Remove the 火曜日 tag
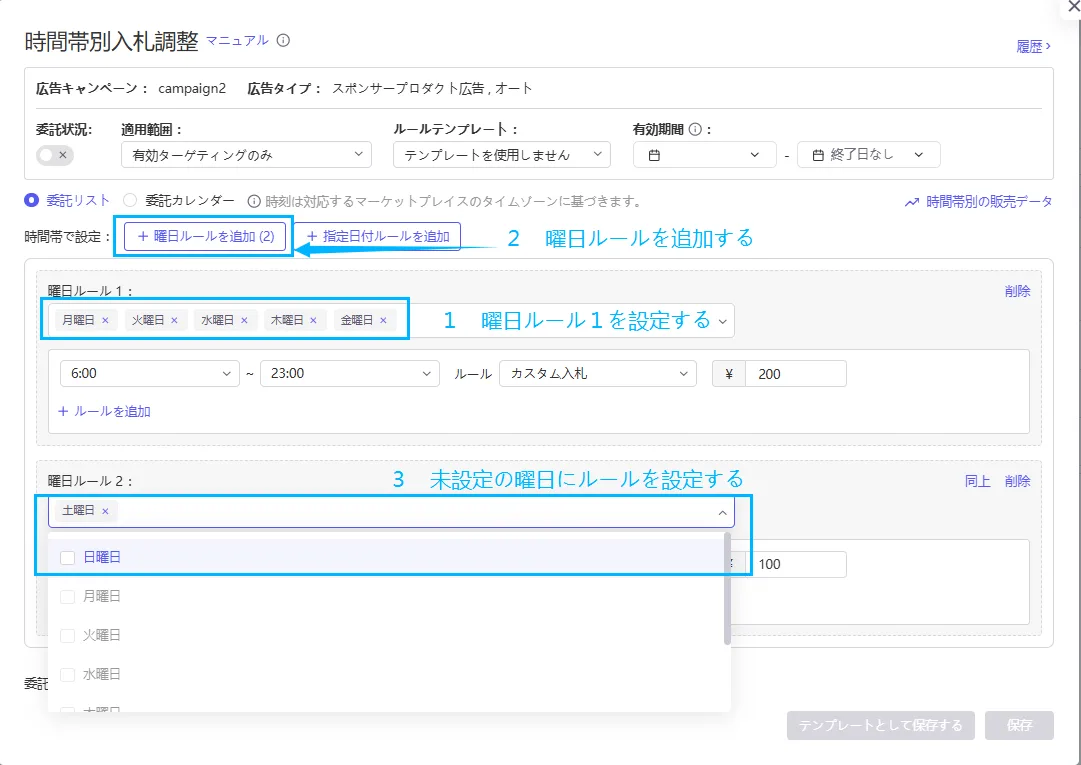This screenshot has height=765, width=1081. click(x=174, y=320)
